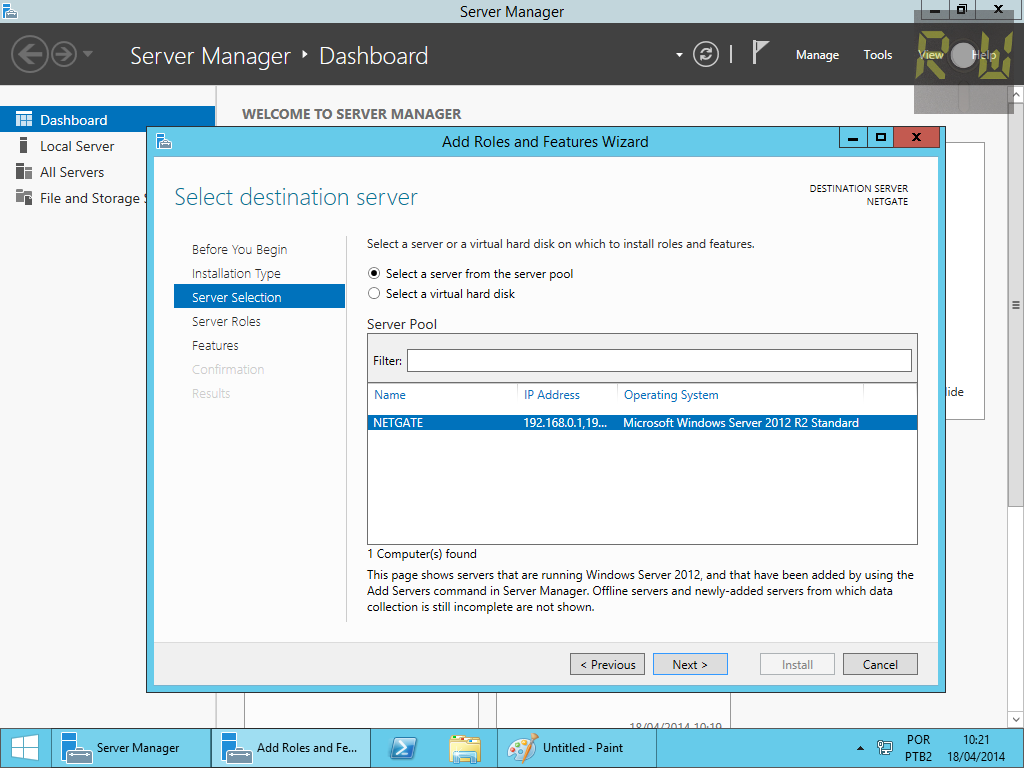Screen dimensions: 1024x768
Task: Choose 'Select a virtual hard disk' option
Action: pyautogui.click(x=374, y=293)
